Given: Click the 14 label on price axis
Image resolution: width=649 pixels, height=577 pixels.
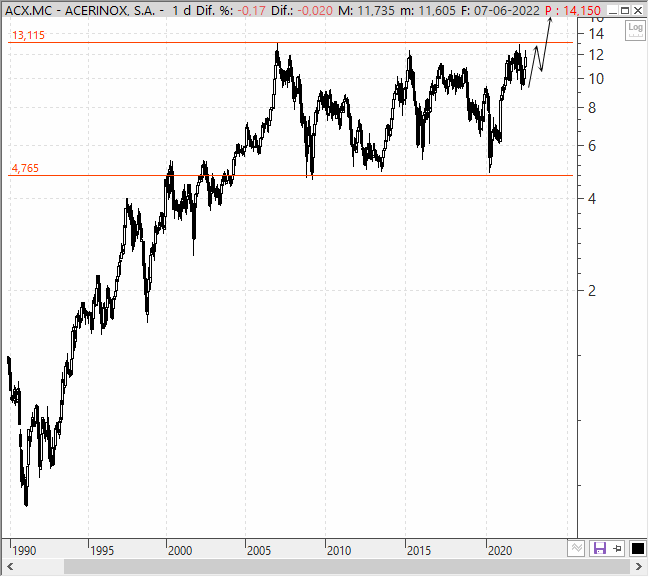Looking at the screenshot, I should point(596,34).
